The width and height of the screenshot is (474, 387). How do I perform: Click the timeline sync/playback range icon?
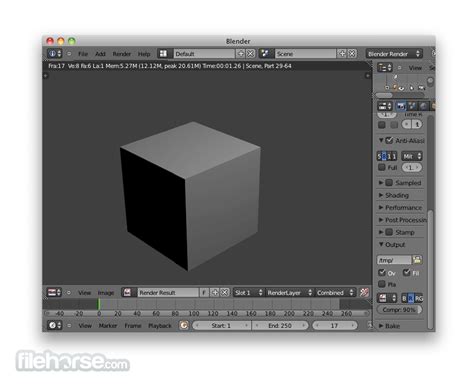tap(184, 325)
